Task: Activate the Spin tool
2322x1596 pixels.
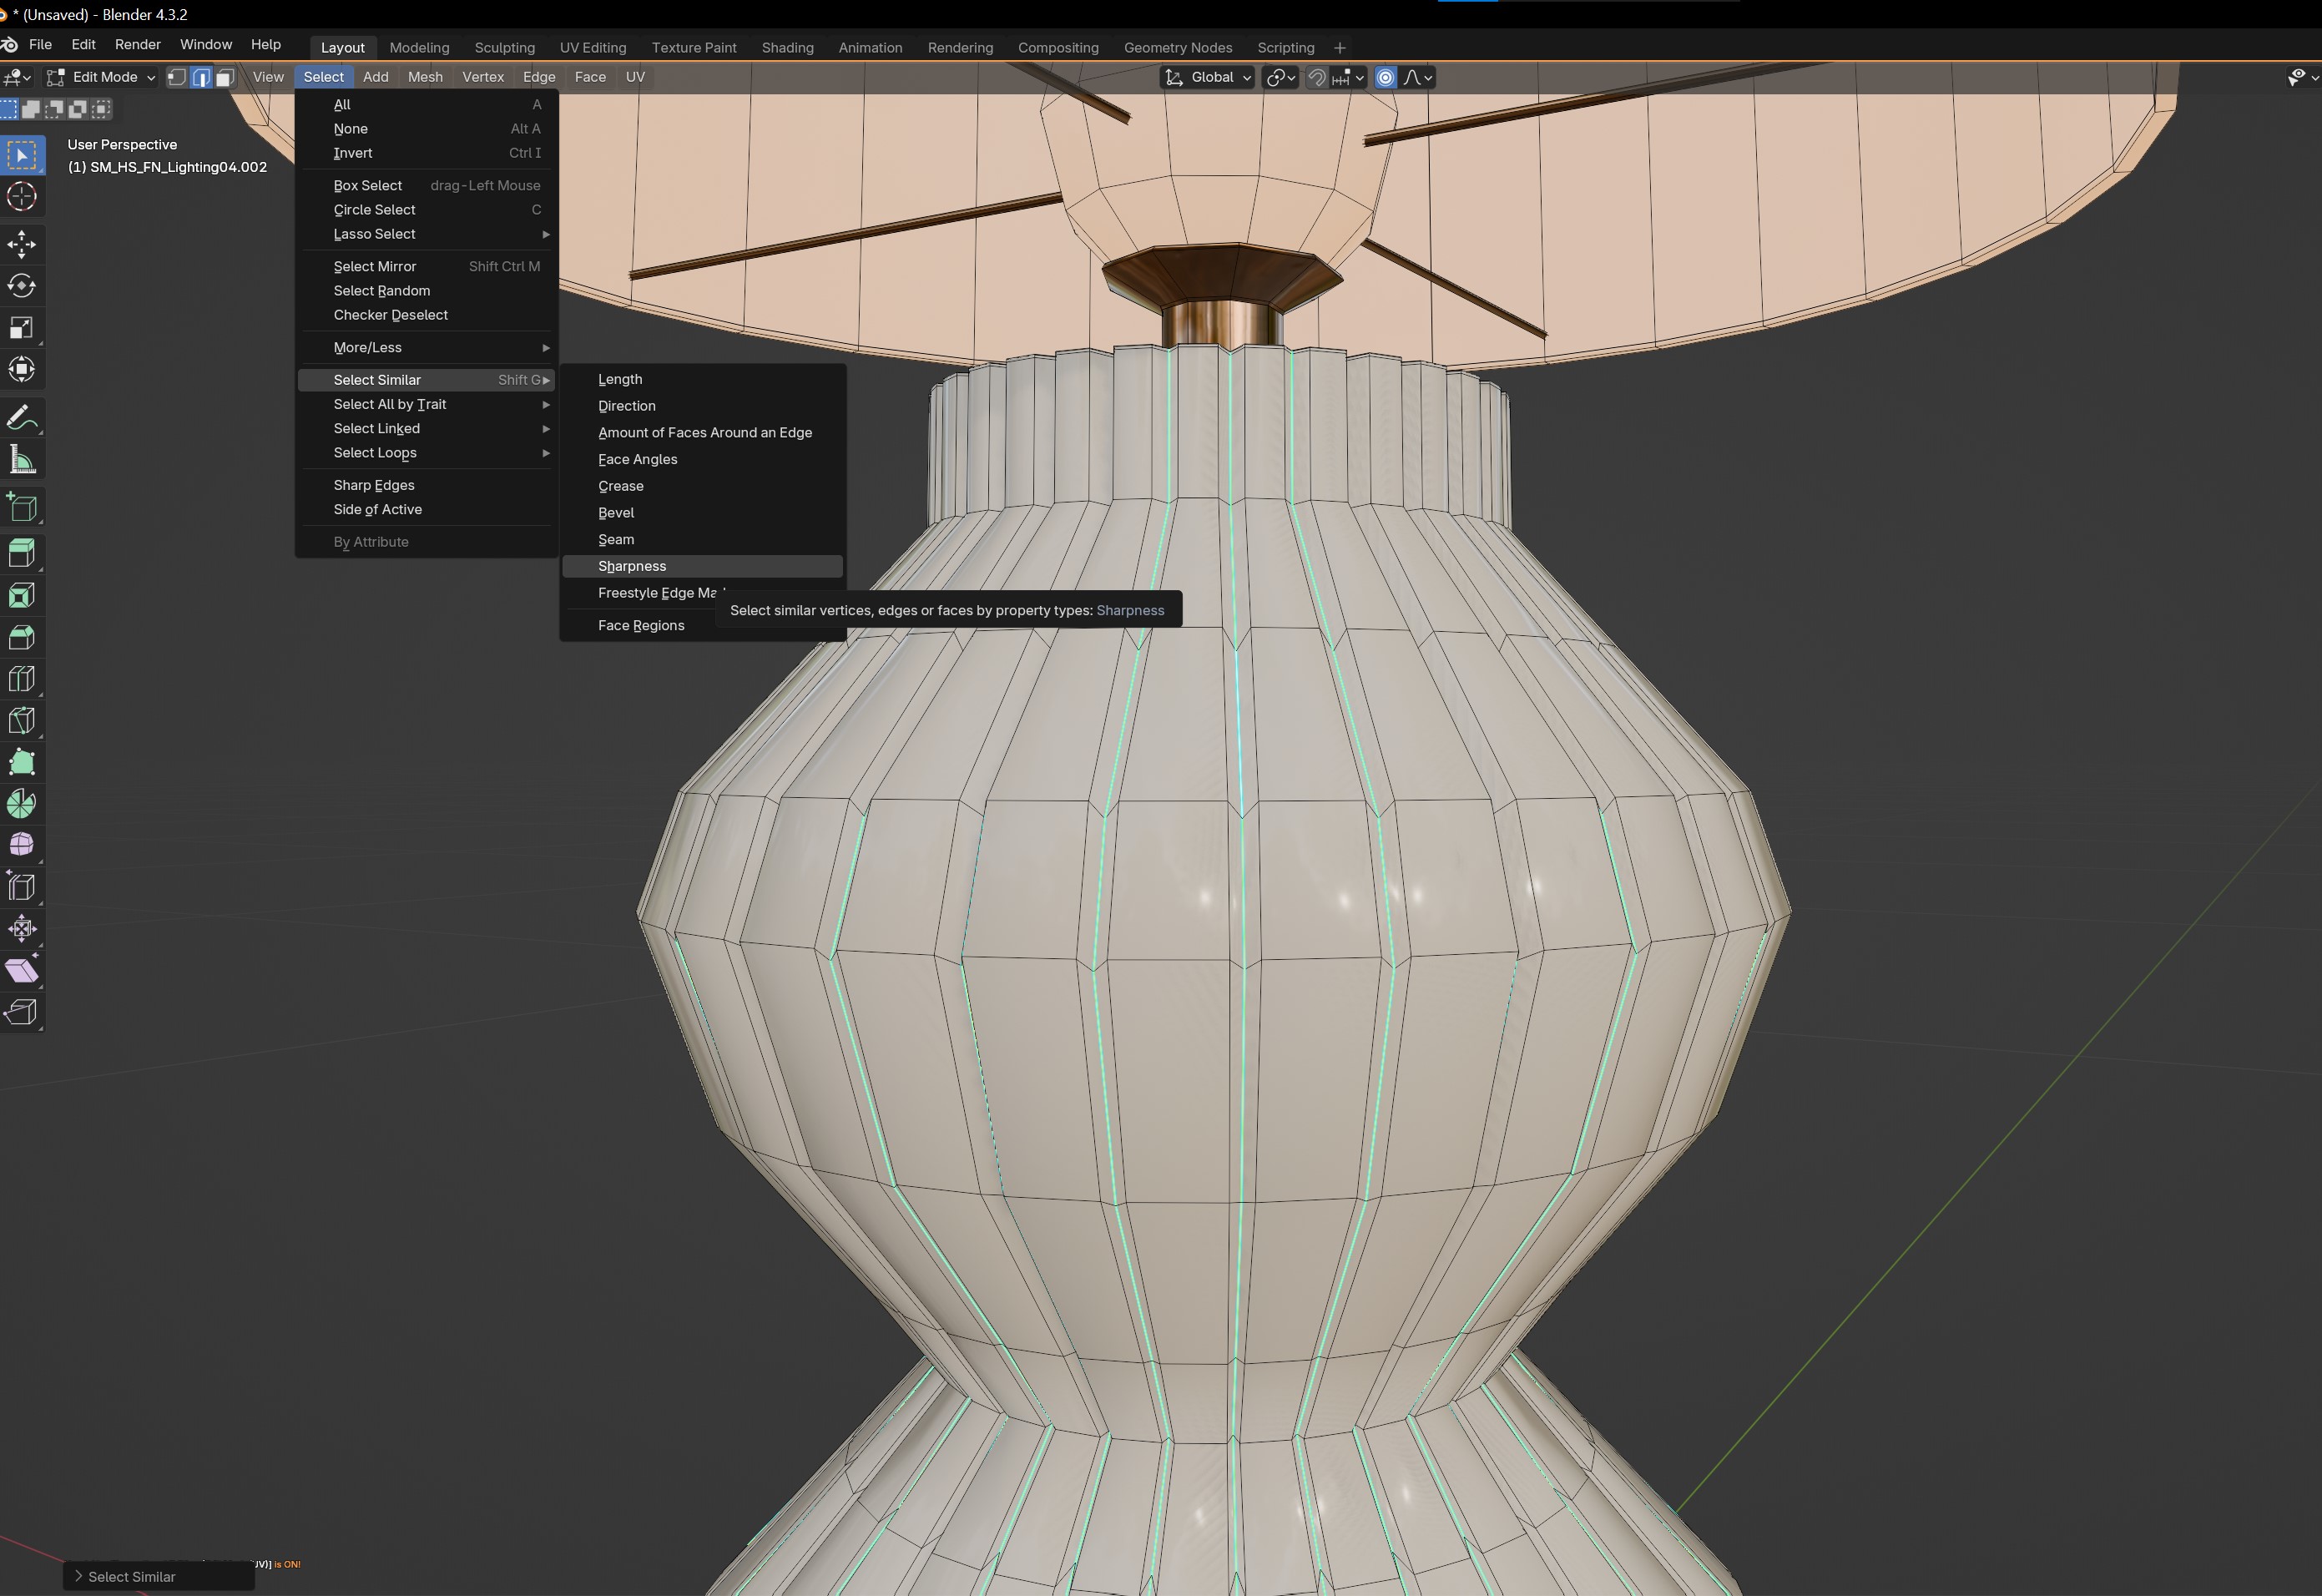Action: (22, 804)
